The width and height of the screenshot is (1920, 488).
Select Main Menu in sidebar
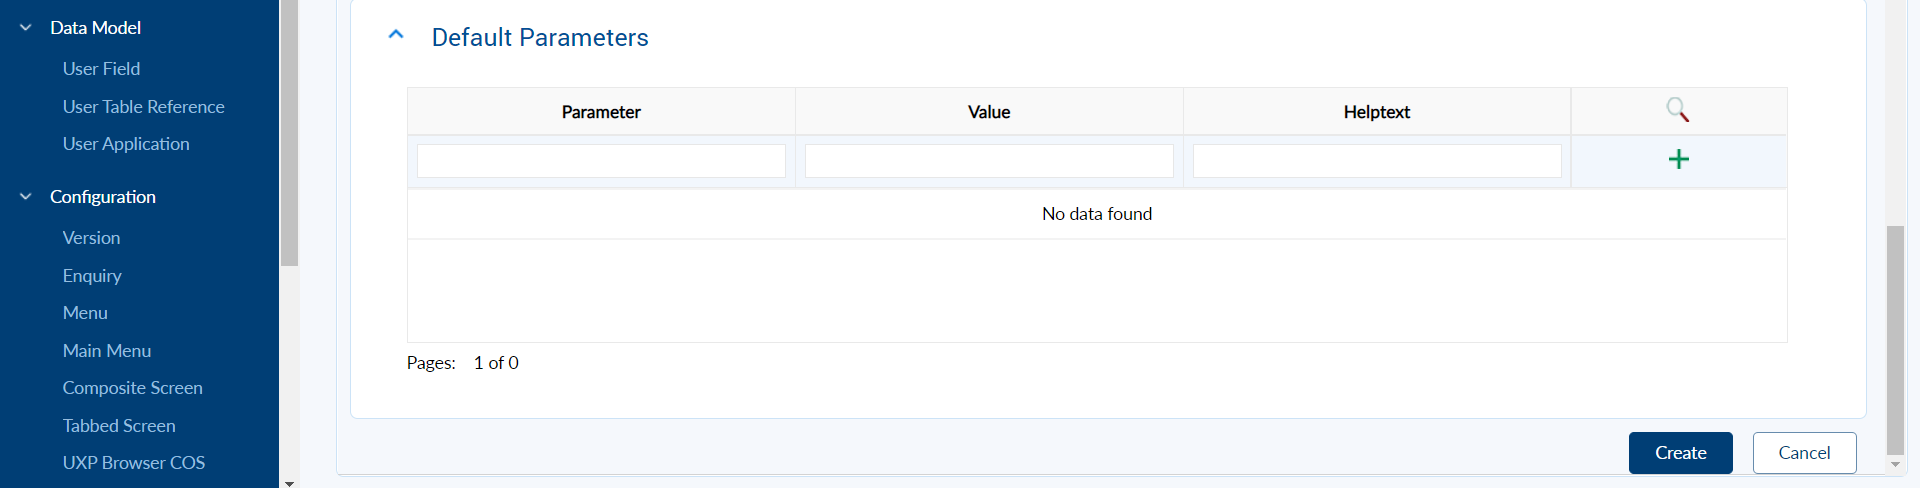(x=107, y=351)
